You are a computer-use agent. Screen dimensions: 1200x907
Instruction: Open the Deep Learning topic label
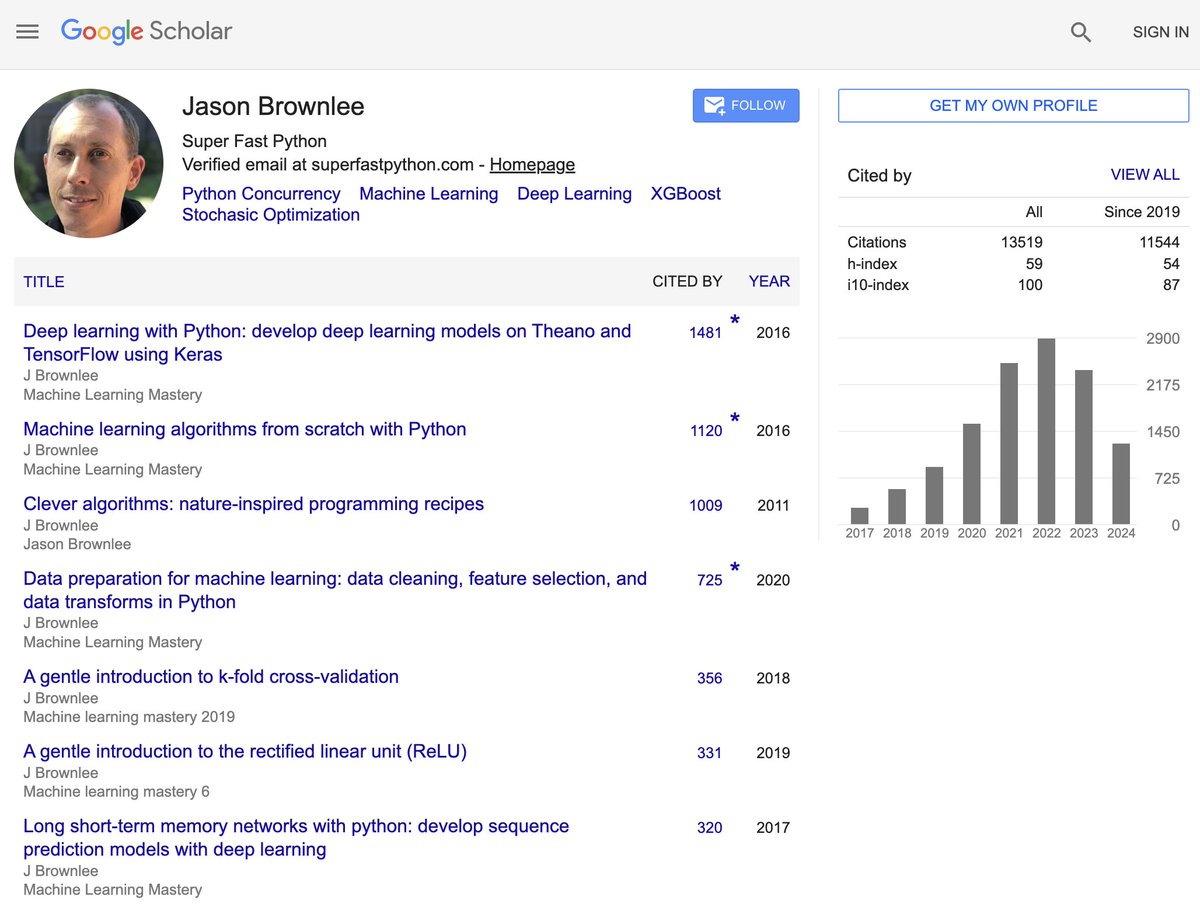(574, 193)
